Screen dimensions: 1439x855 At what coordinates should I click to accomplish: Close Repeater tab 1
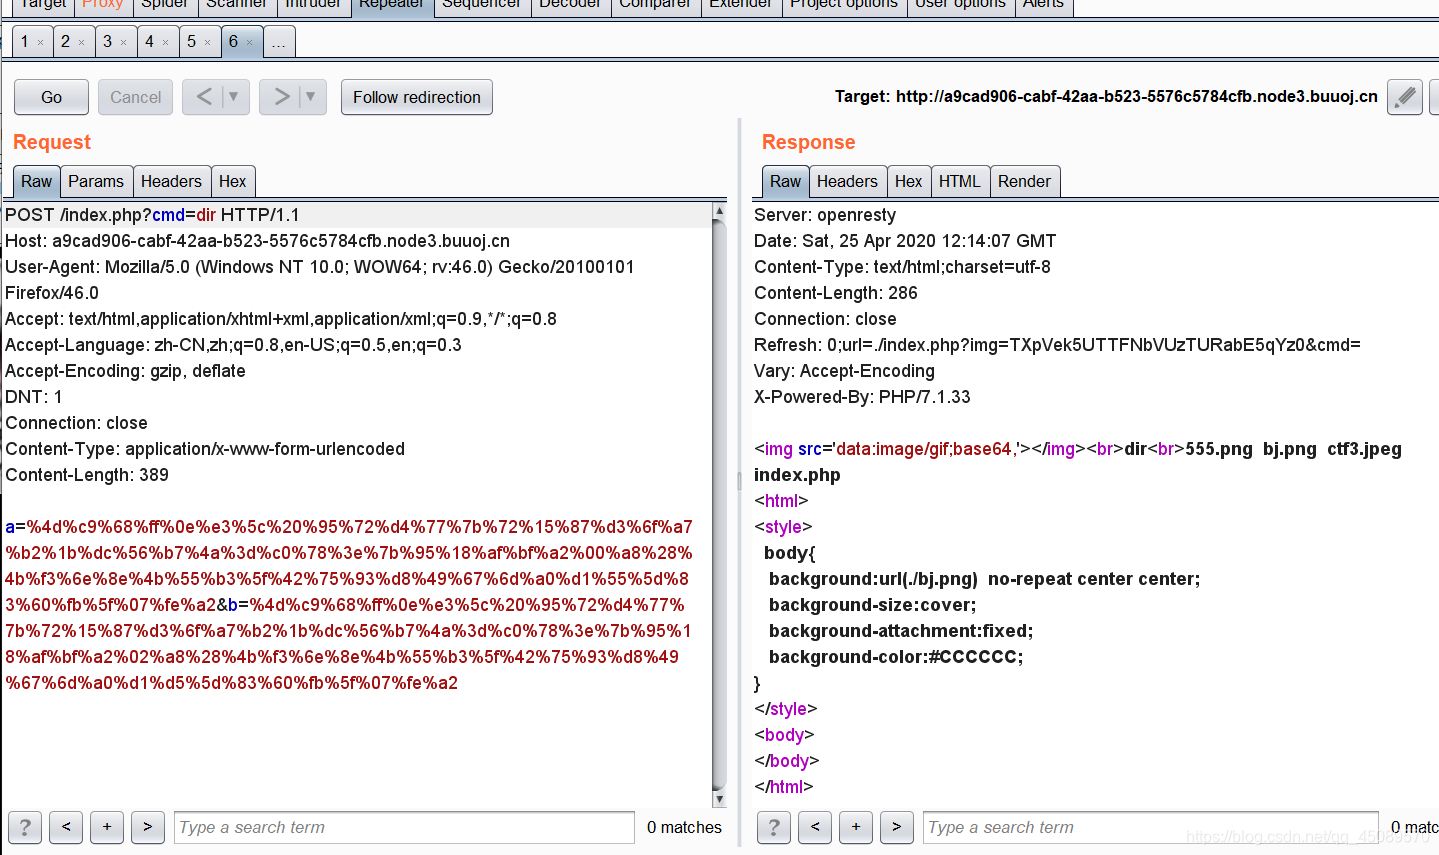(40, 42)
